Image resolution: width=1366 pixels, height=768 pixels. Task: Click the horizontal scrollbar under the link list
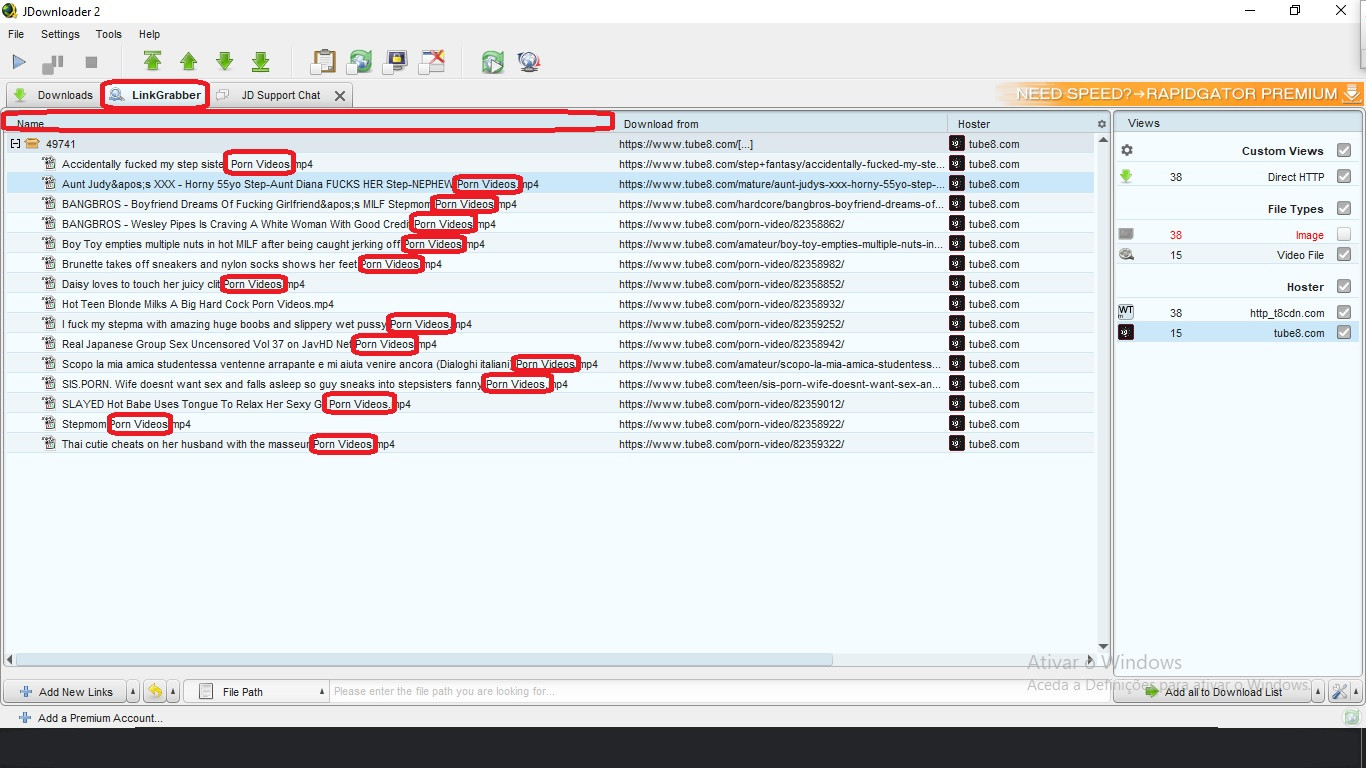pos(425,660)
